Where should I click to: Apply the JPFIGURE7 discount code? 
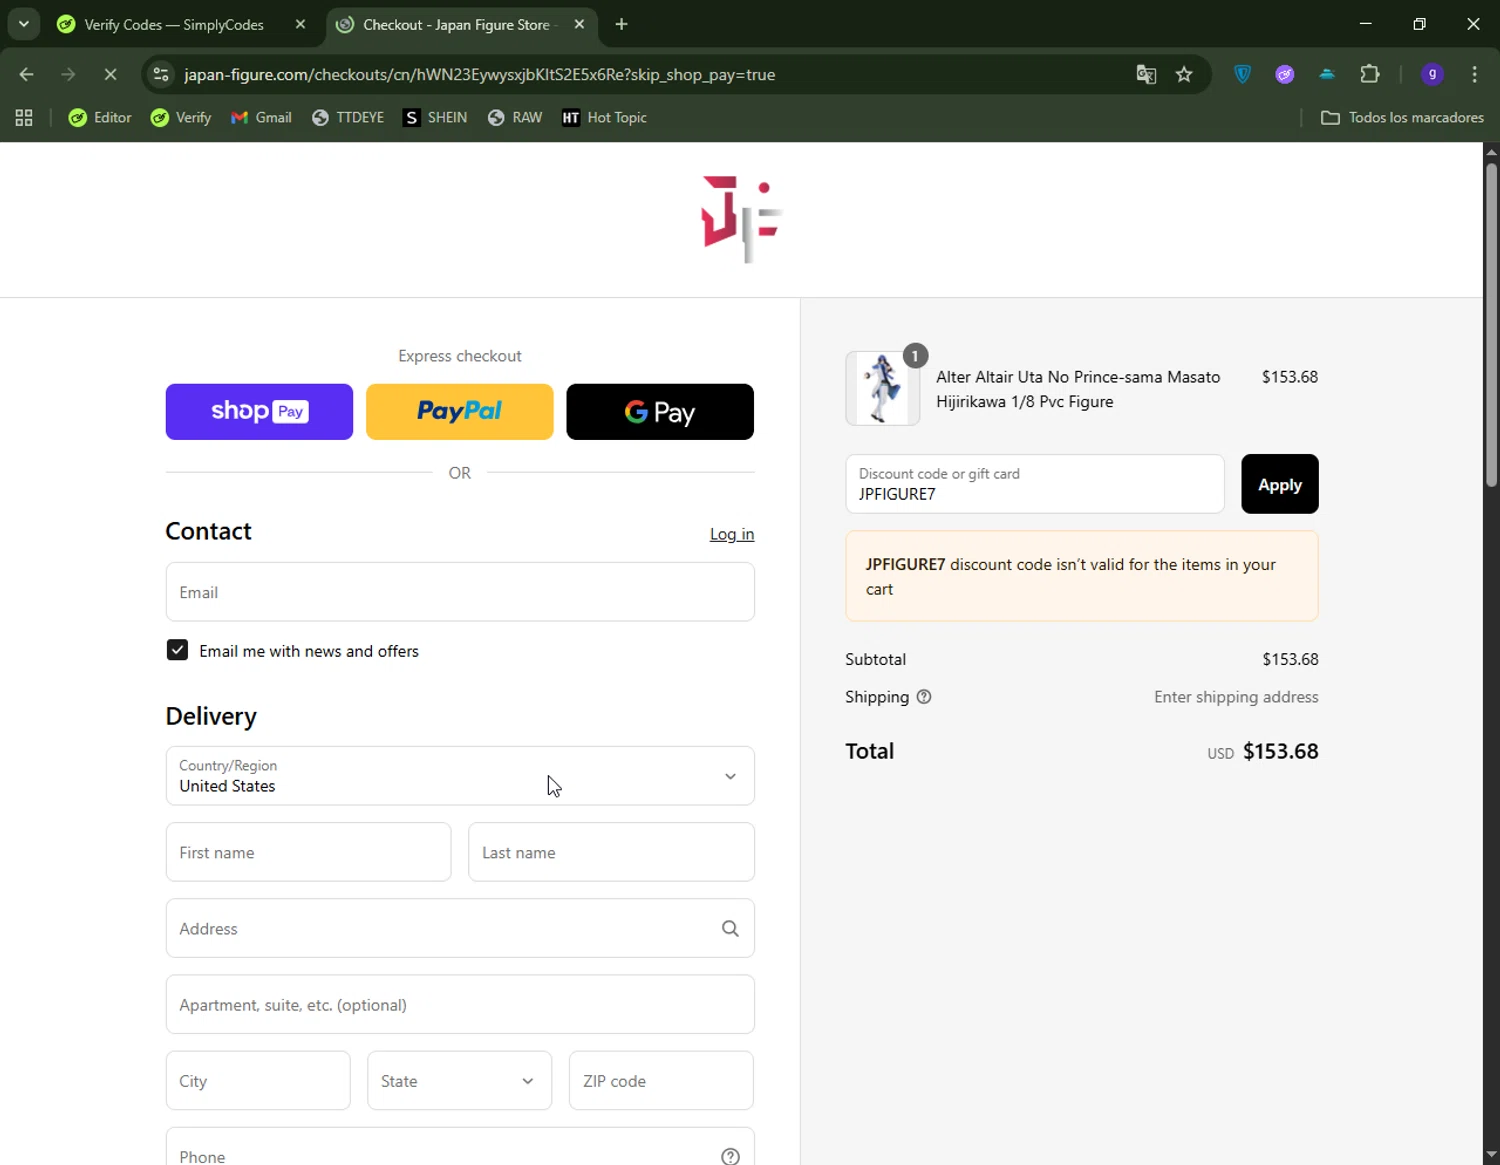point(1280,484)
